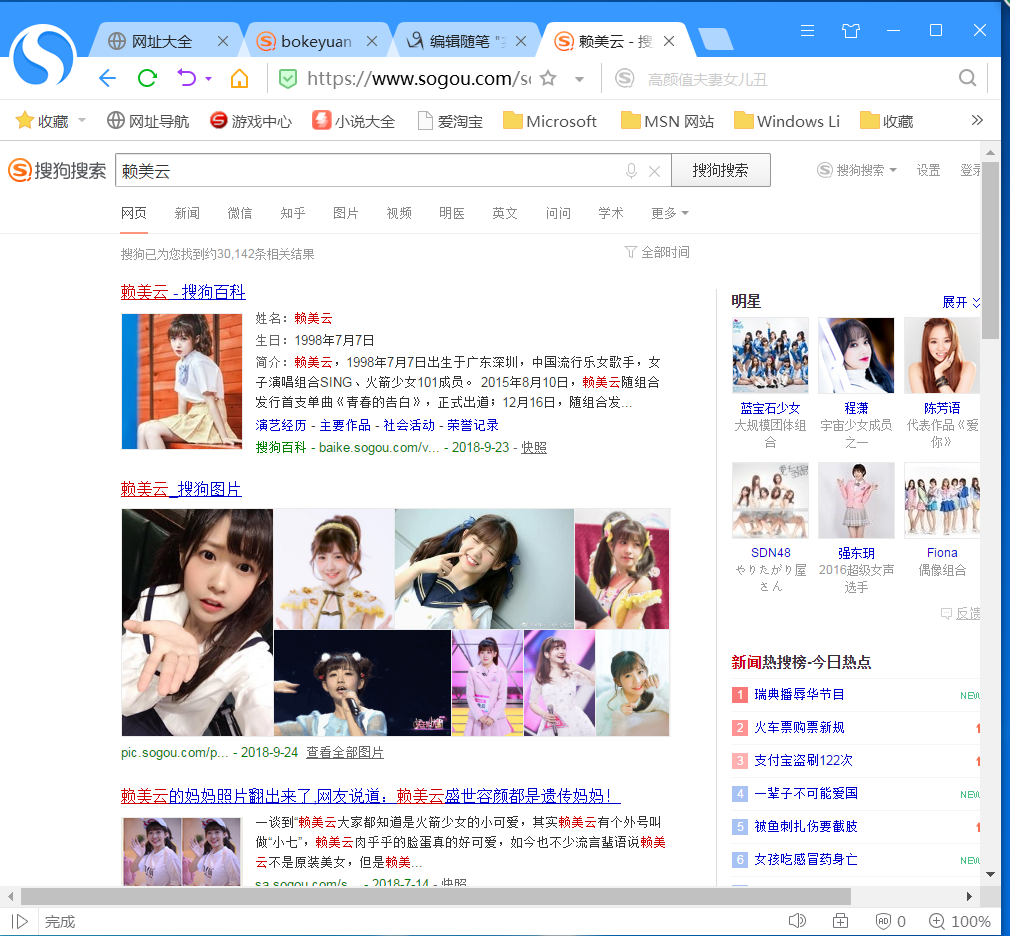Open hot search item 支付宝盗刷122次
The image size is (1010, 936).
(803, 760)
